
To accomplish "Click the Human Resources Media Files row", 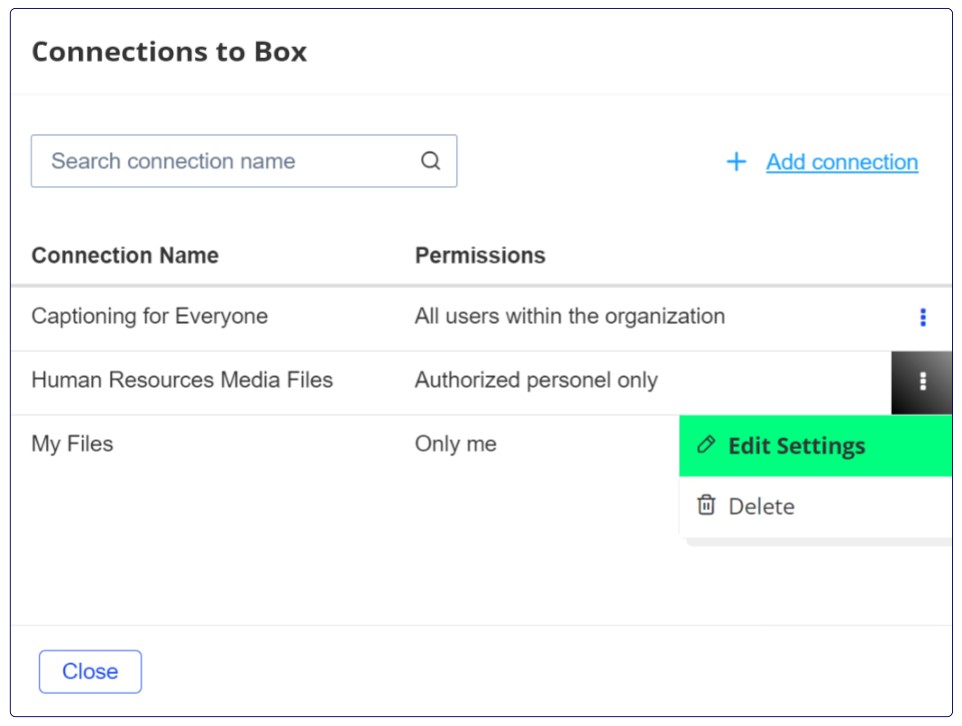I will pos(300,381).
